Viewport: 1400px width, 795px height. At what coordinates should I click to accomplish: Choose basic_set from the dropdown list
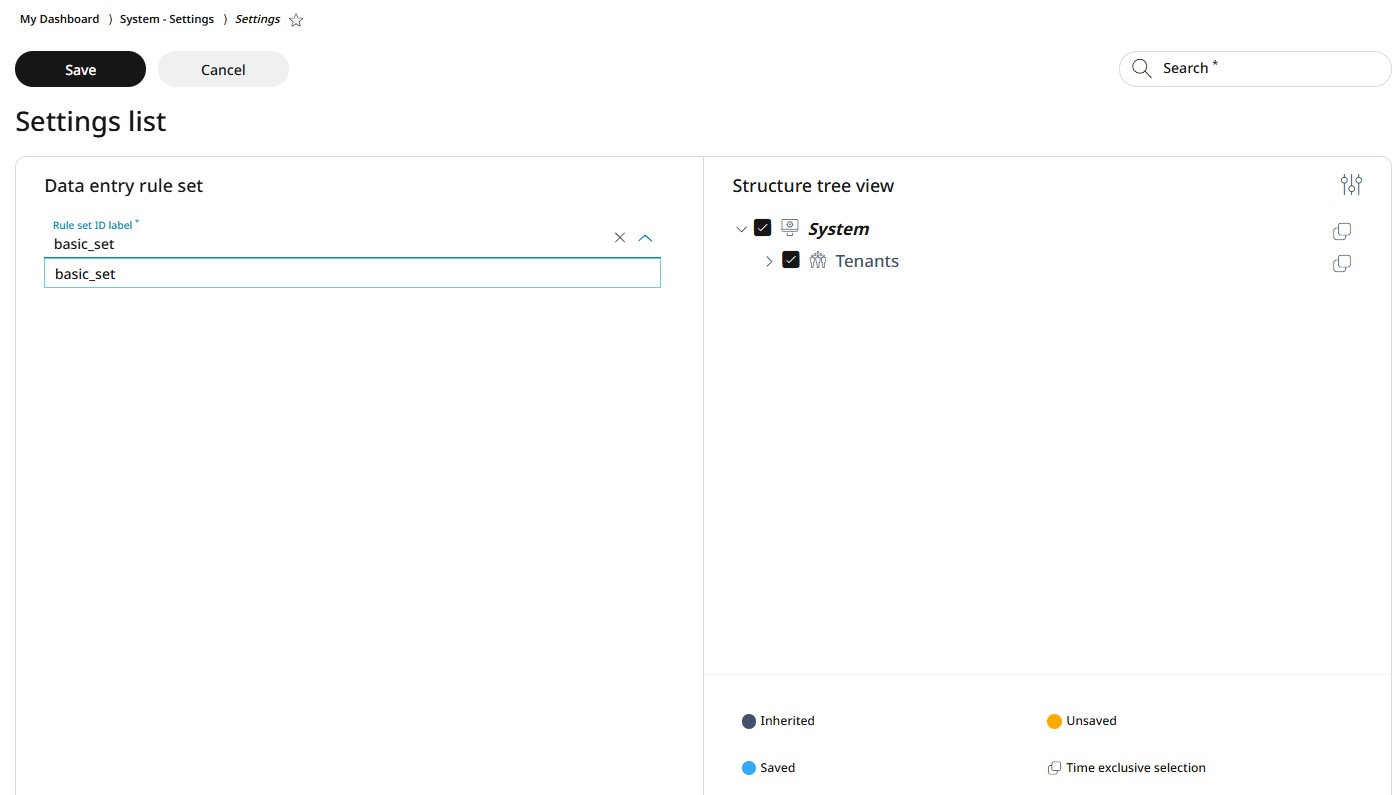(352, 273)
